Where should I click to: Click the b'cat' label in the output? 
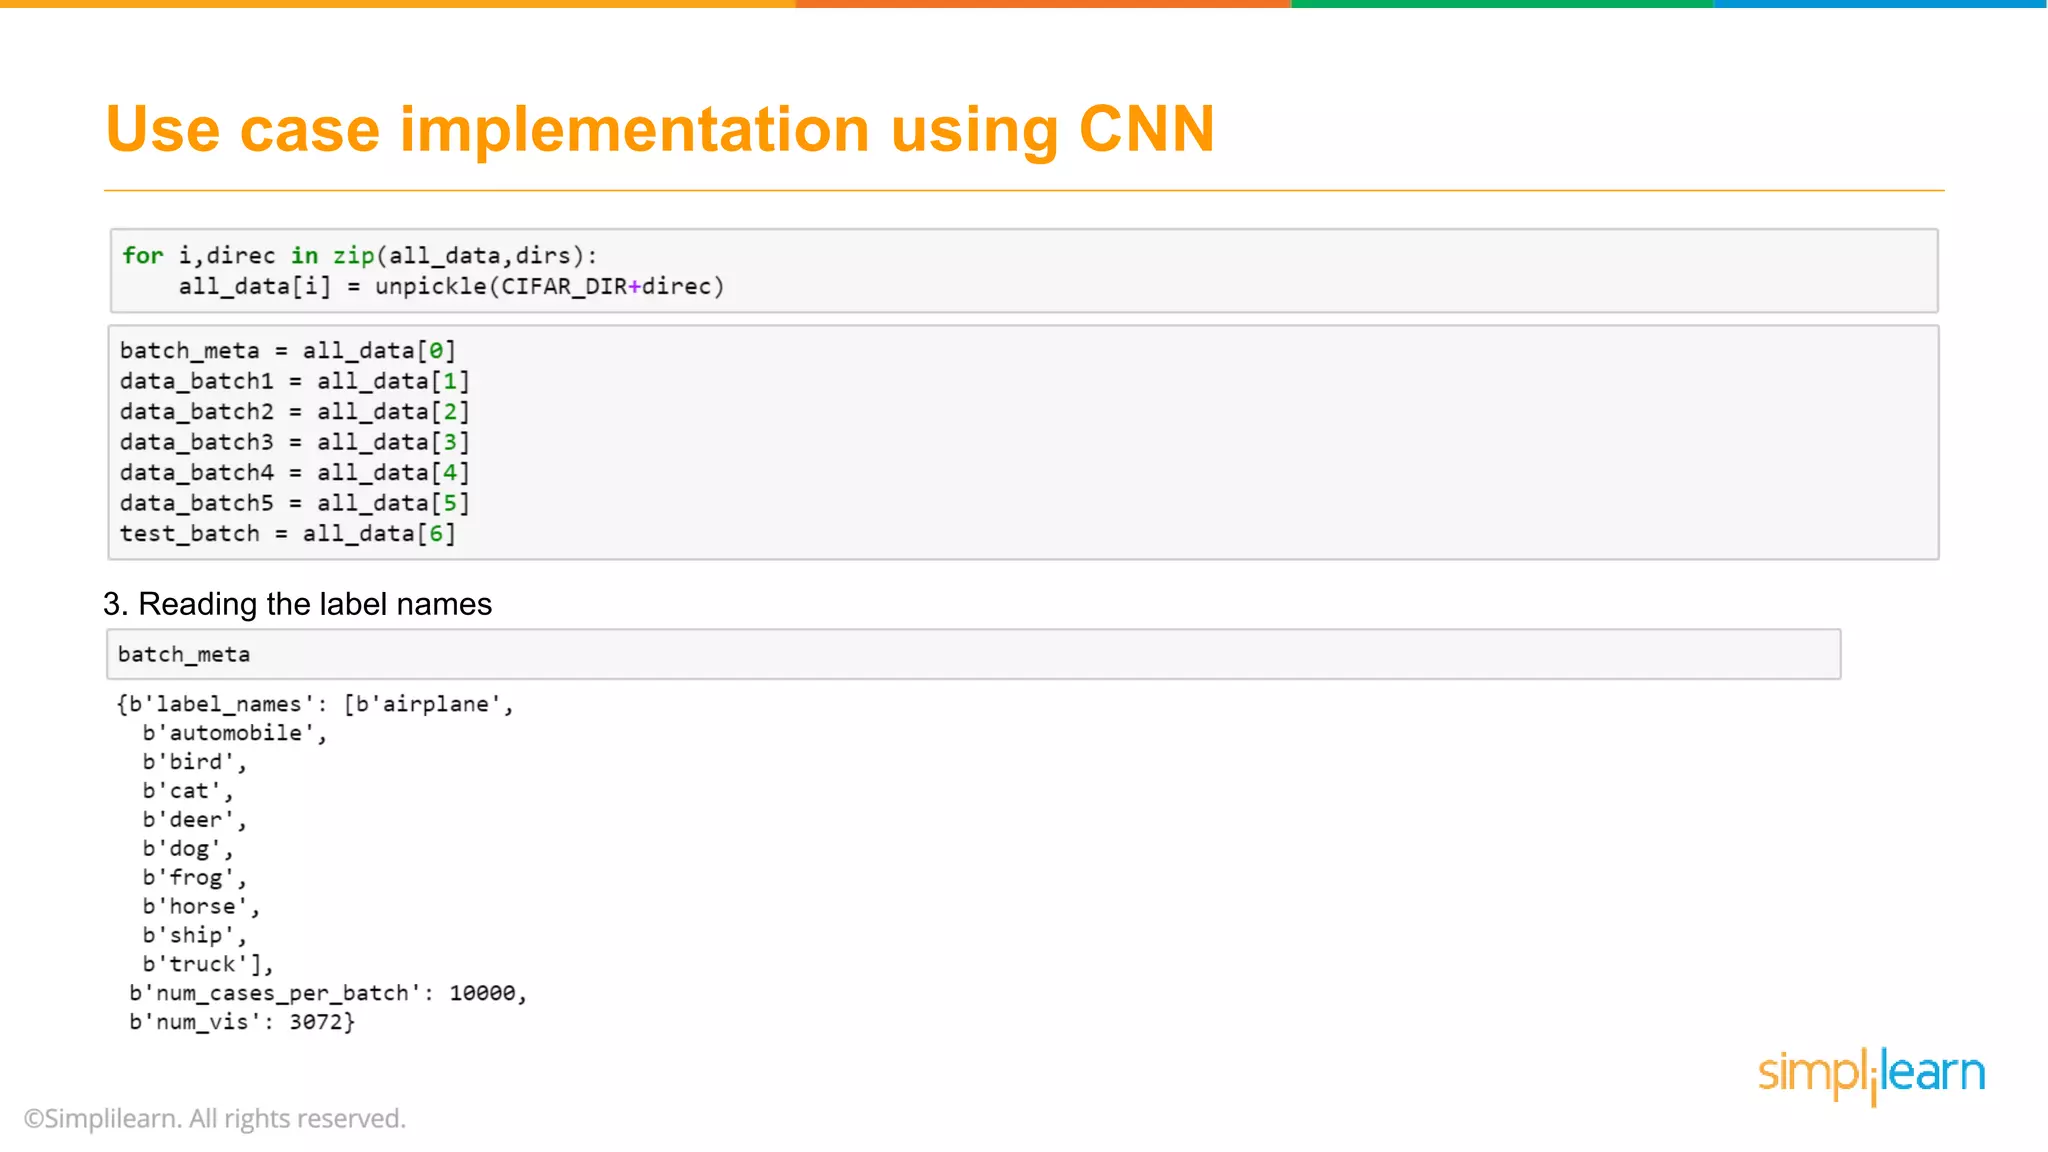click(x=181, y=792)
